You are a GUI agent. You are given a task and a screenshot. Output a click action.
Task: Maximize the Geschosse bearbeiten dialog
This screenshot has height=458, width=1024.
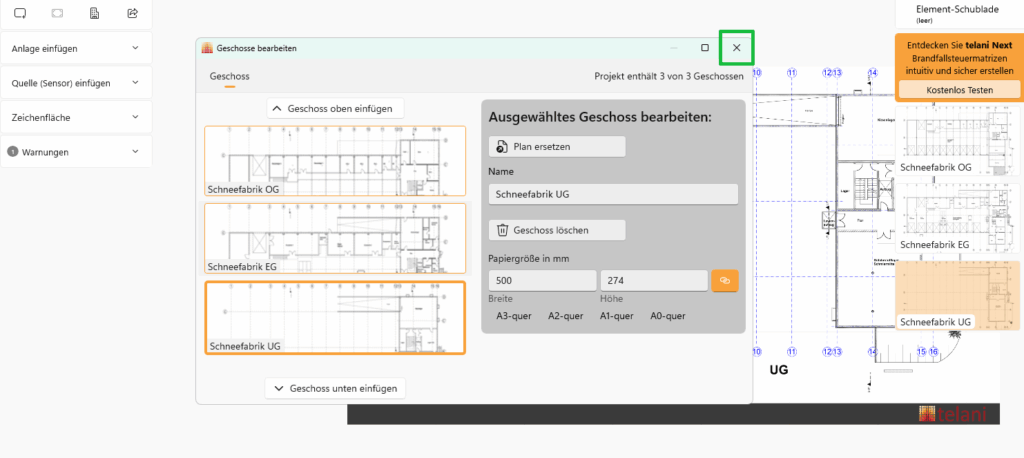(705, 48)
